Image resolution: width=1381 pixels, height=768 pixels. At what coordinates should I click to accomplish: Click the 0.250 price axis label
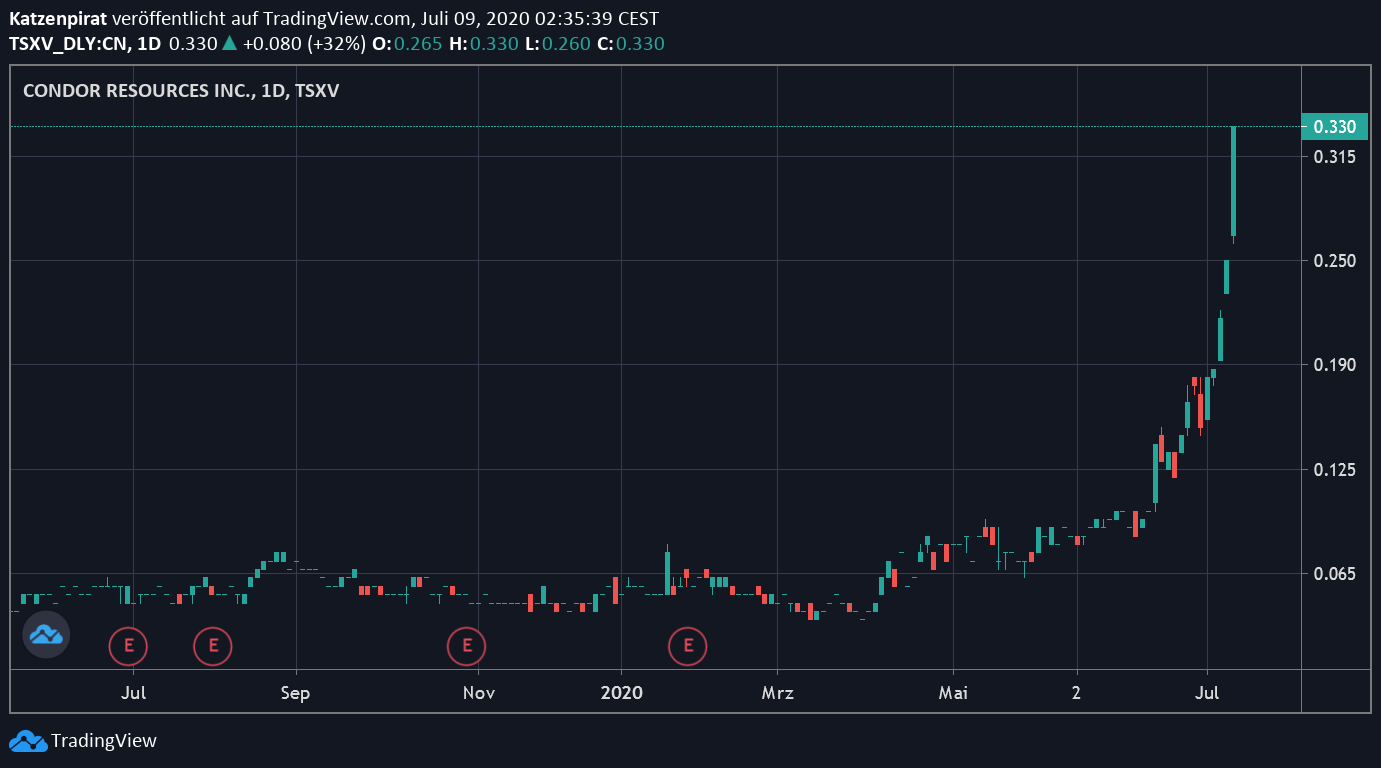(x=1334, y=261)
